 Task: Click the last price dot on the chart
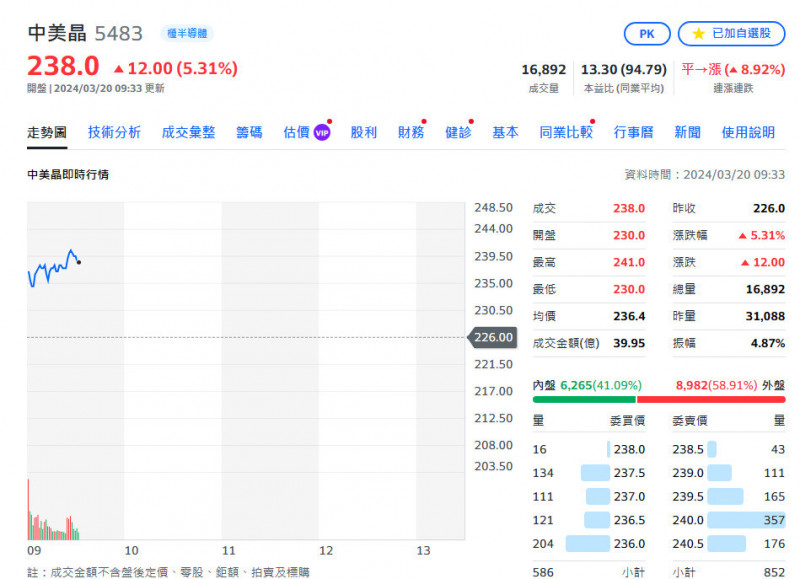(79, 262)
